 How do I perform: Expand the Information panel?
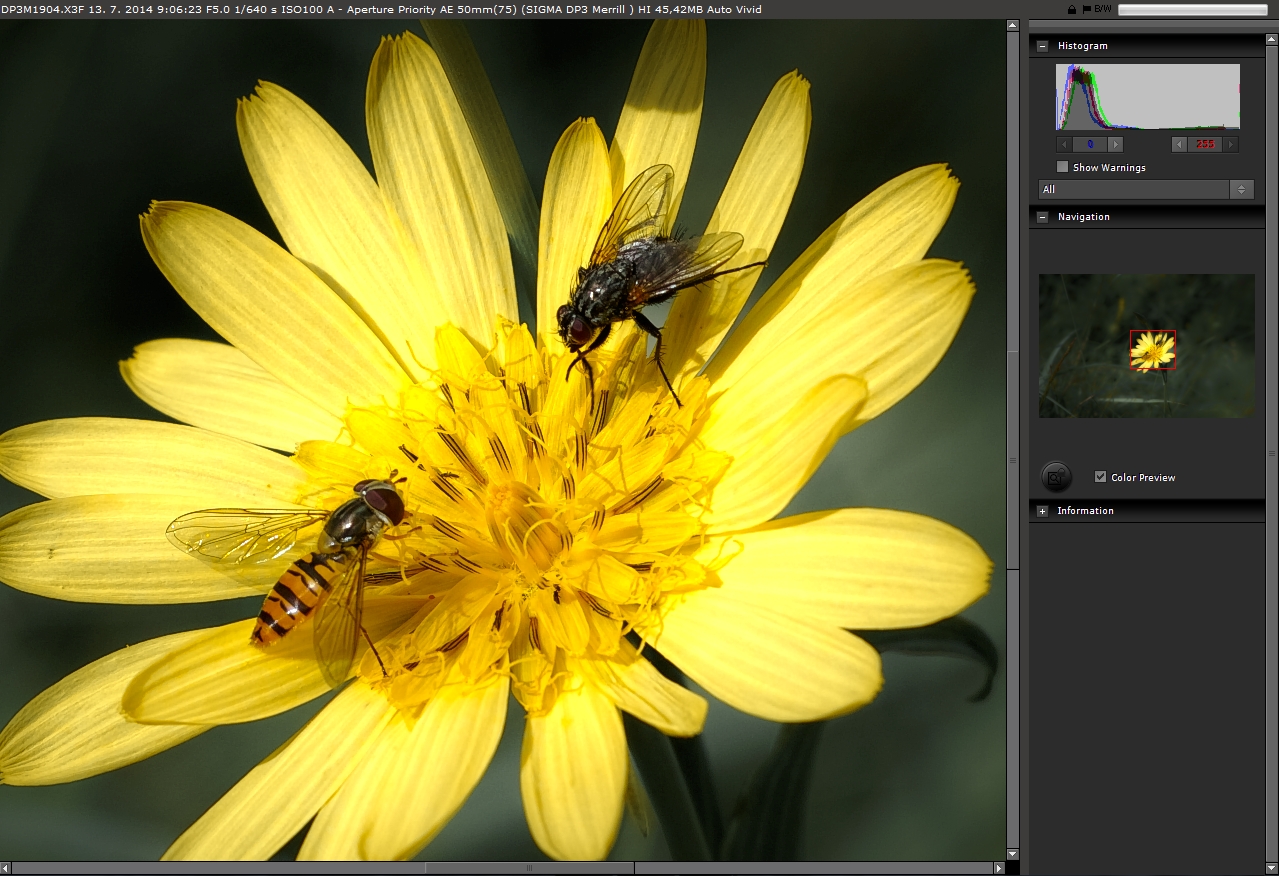(1043, 511)
